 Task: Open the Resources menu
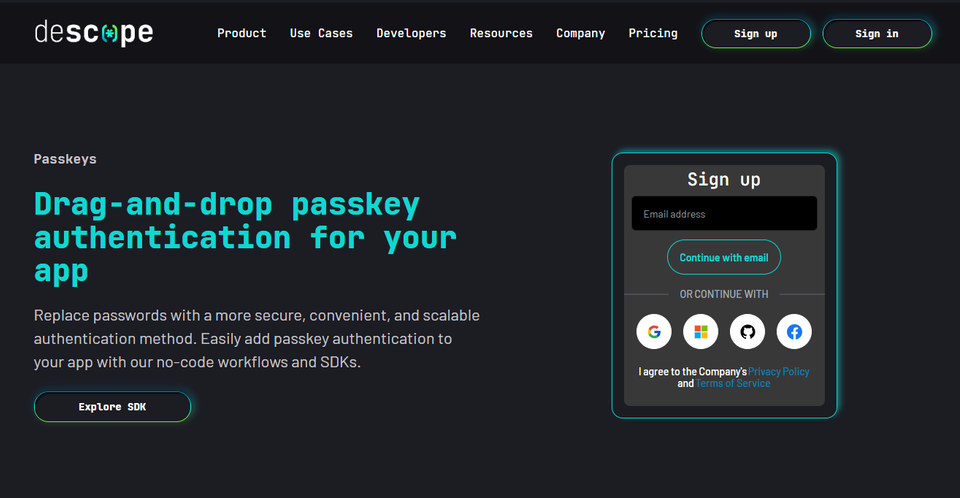click(x=501, y=33)
